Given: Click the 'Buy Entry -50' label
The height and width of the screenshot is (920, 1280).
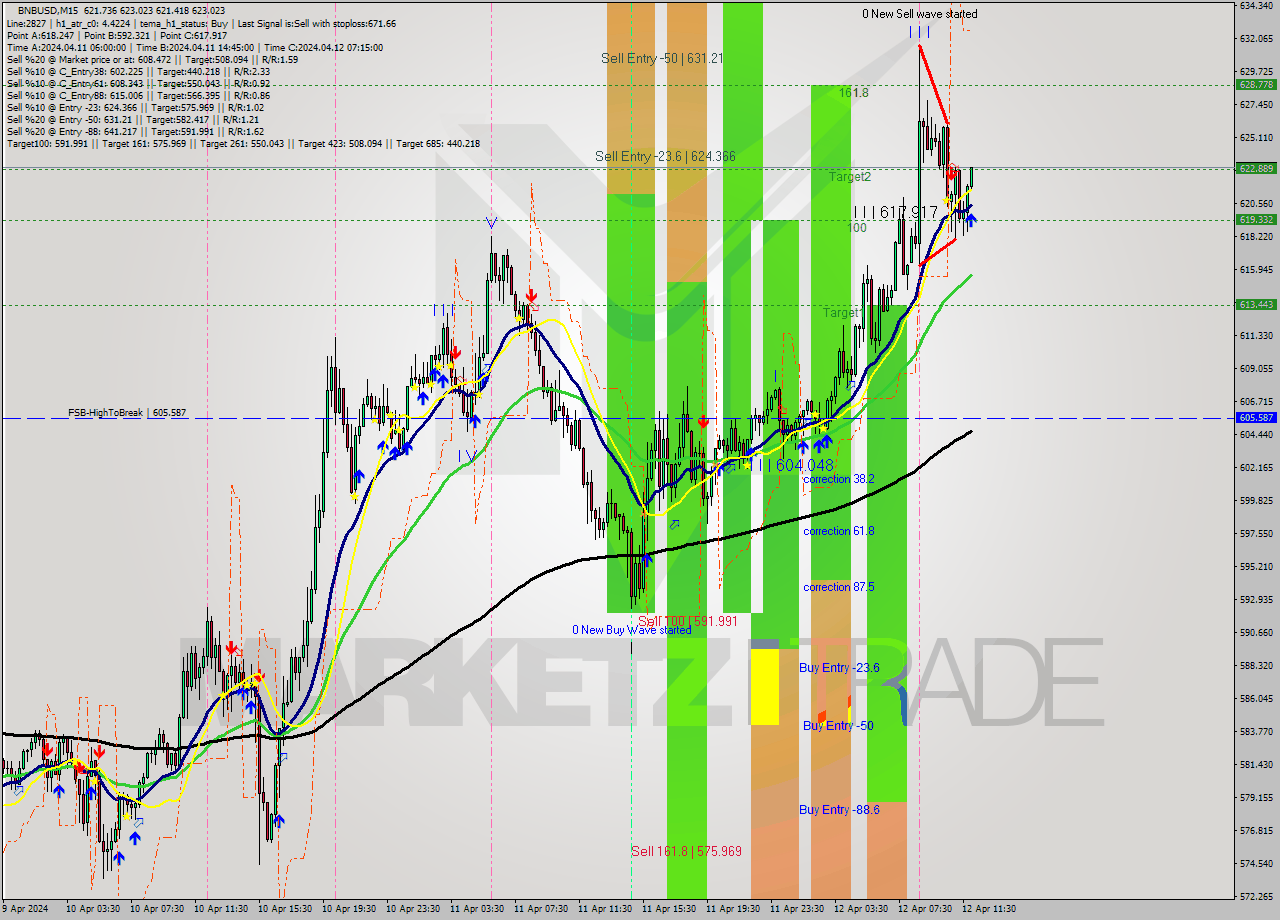Looking at the screenshot, I should click(x=838, y=726).
